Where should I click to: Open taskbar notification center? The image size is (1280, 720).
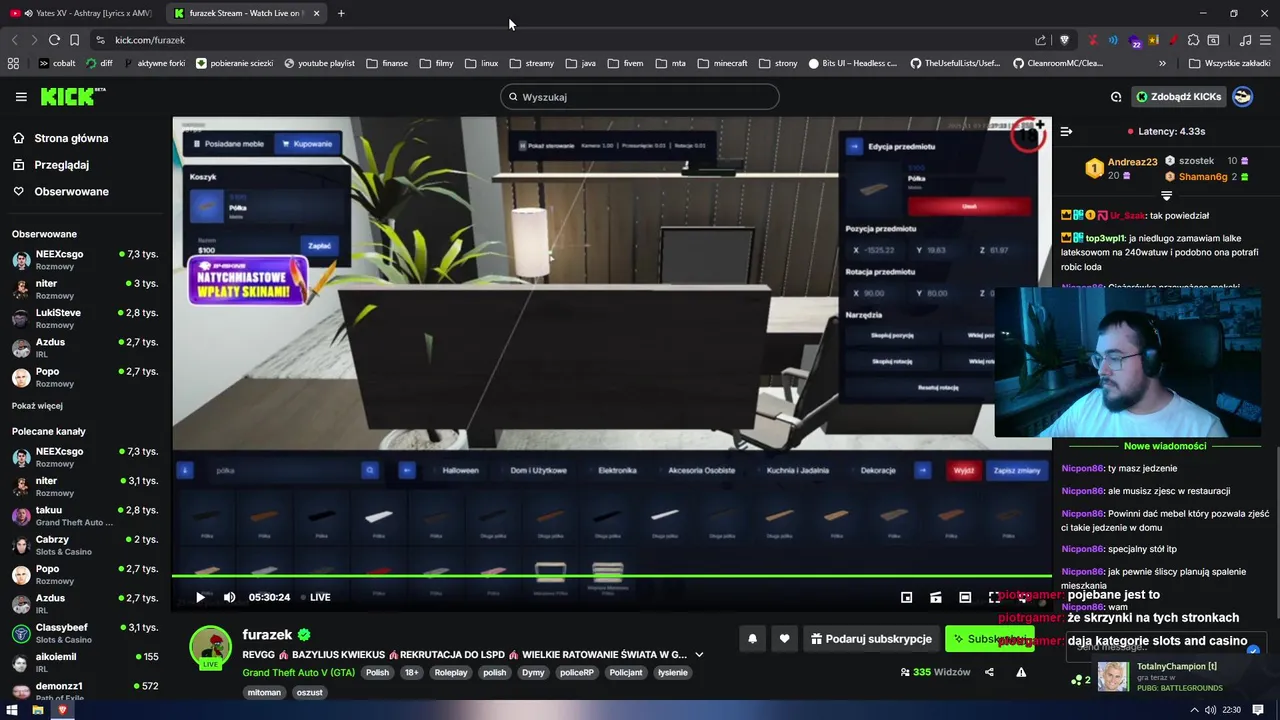(x=1259, y=710)
